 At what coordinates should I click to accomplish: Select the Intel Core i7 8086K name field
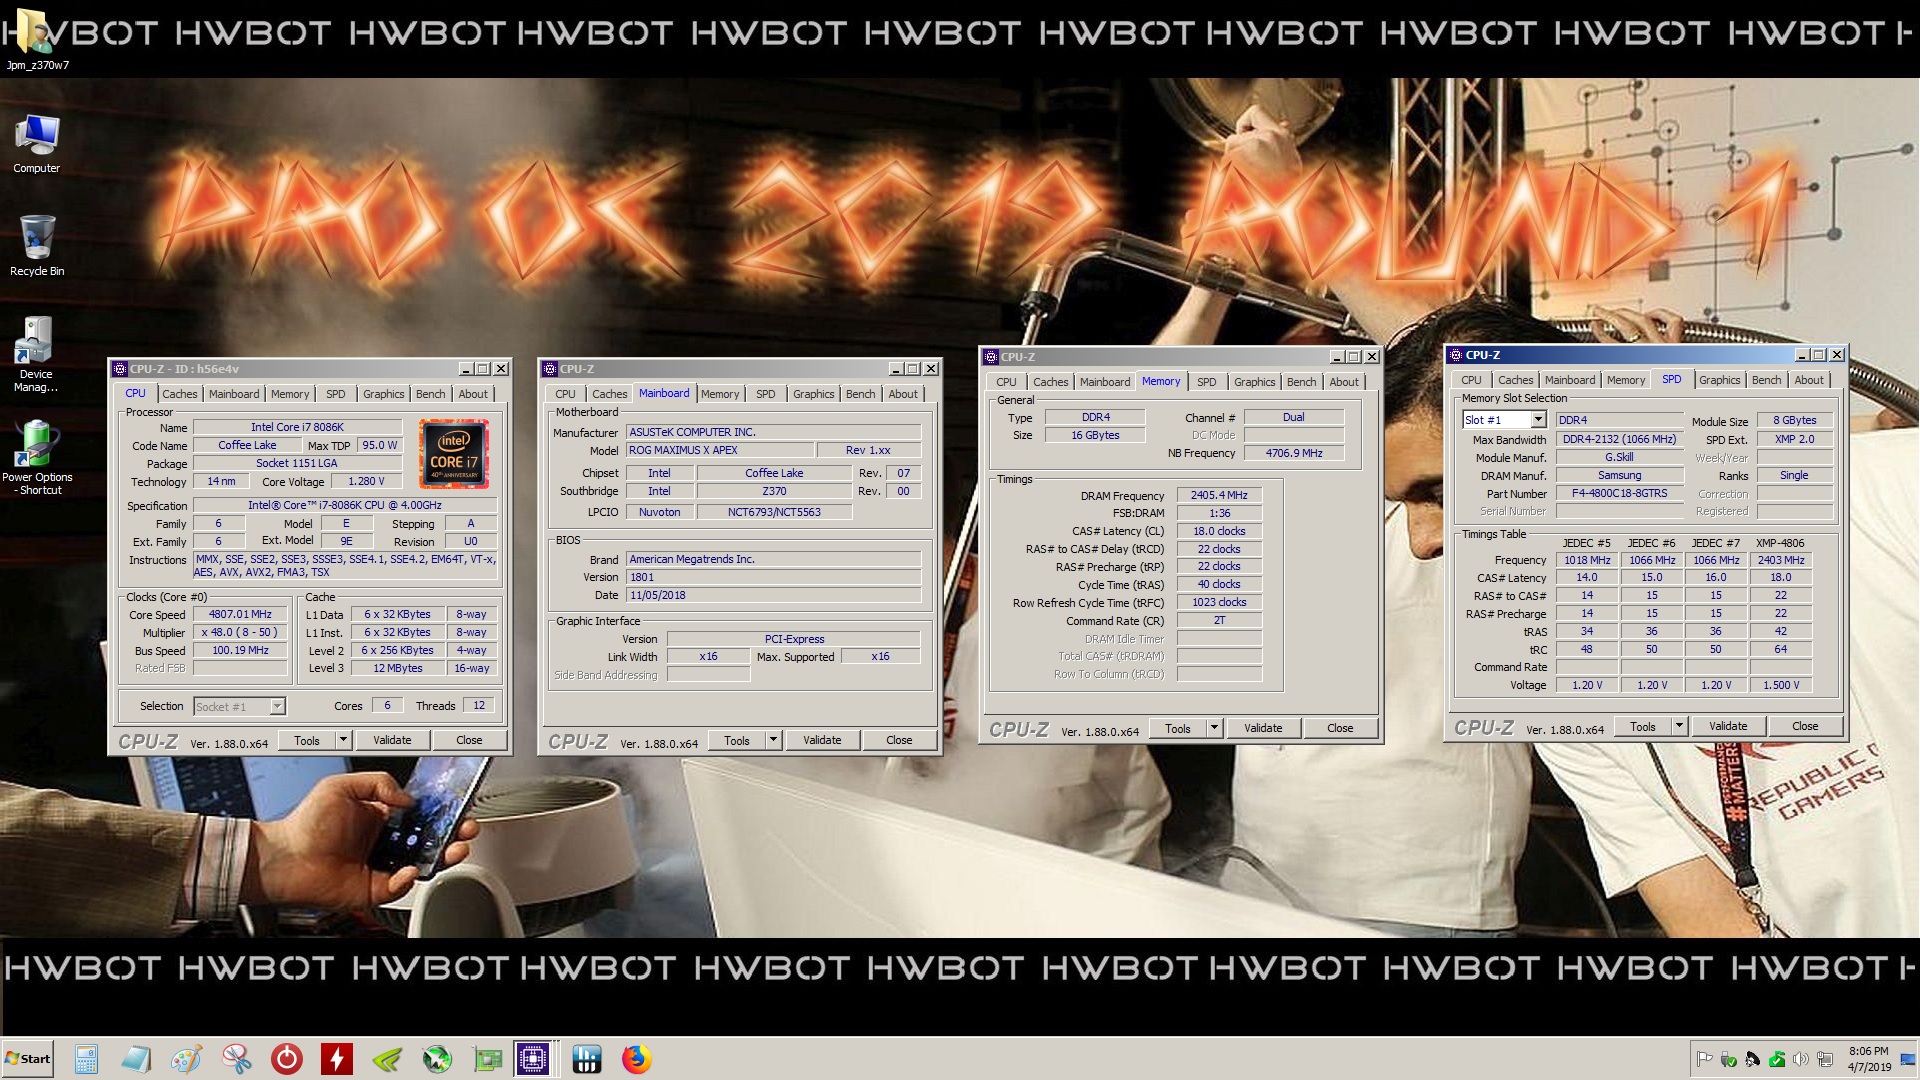(297, 427)
